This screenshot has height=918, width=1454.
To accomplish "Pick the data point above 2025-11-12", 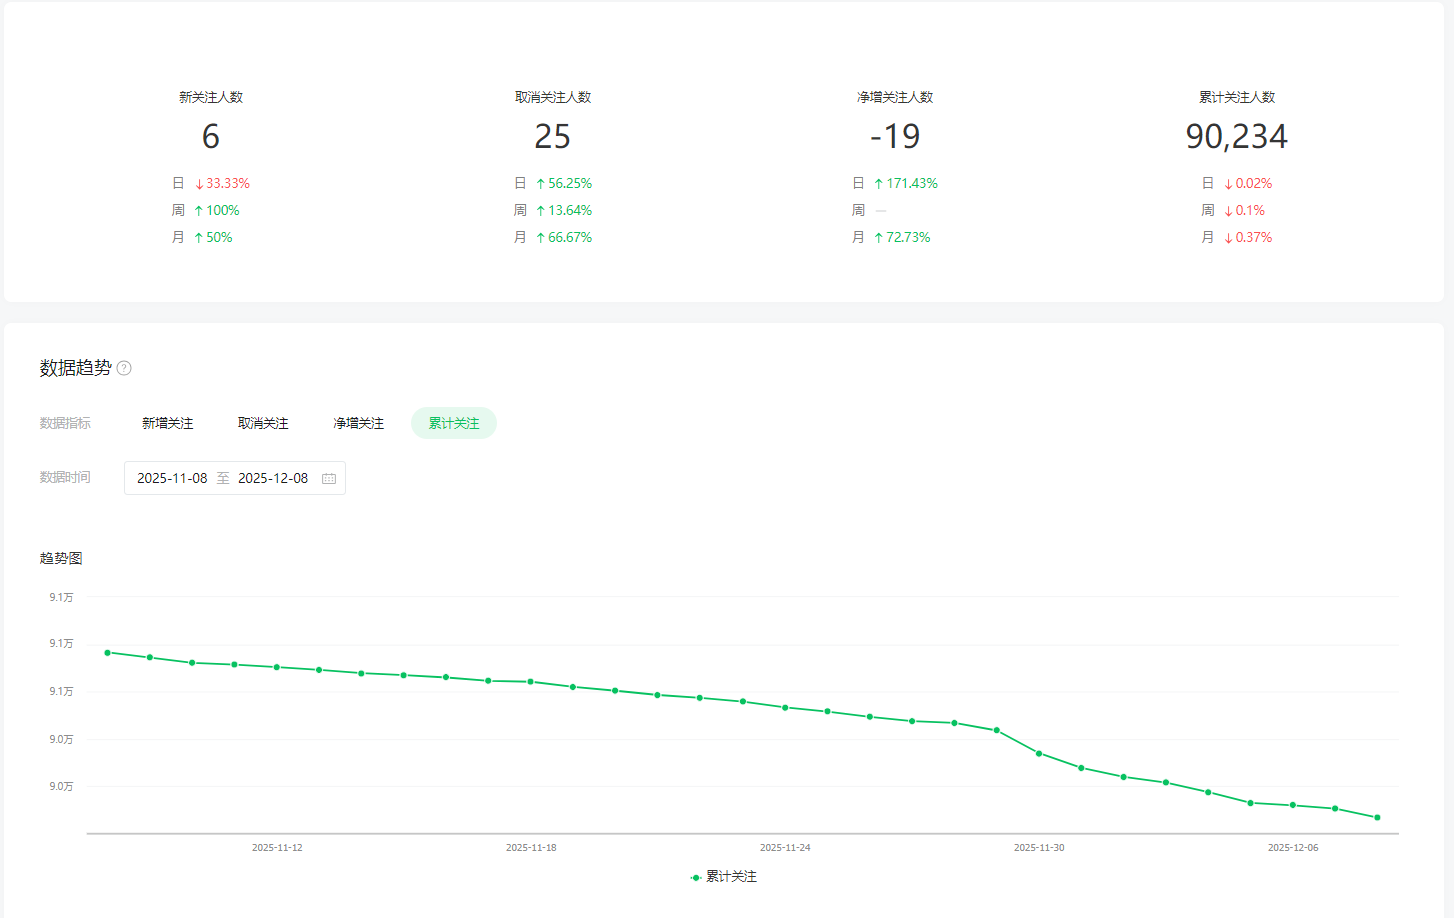I will (x=277, y=667).
